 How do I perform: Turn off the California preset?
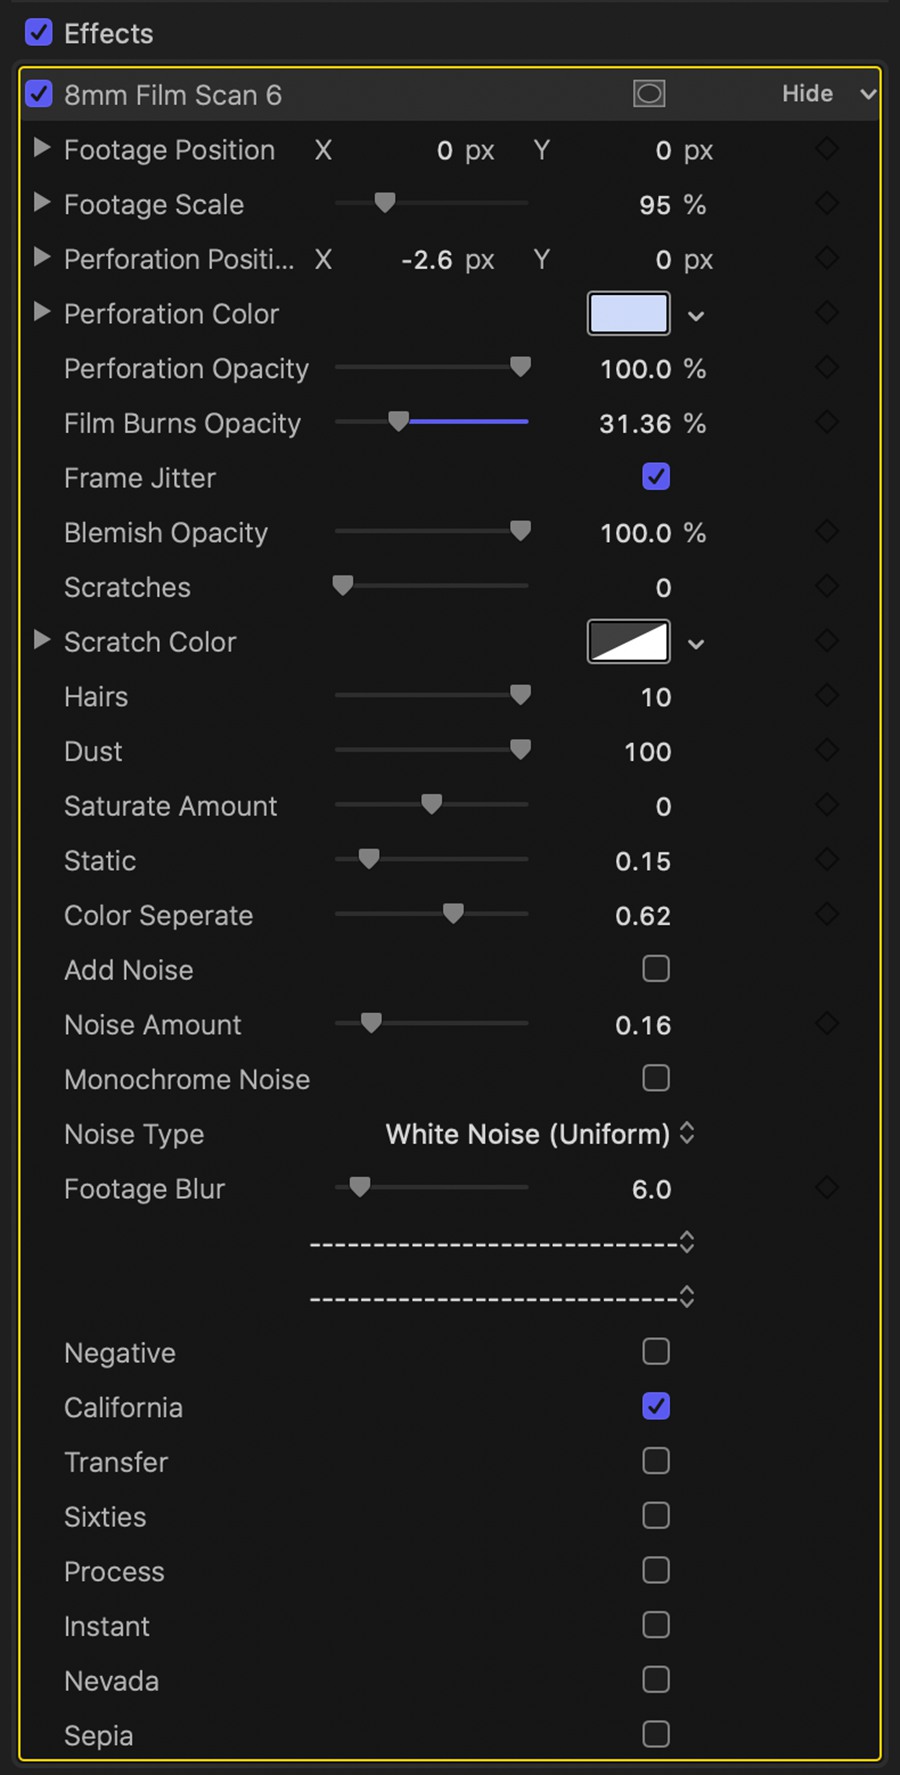656,1406
